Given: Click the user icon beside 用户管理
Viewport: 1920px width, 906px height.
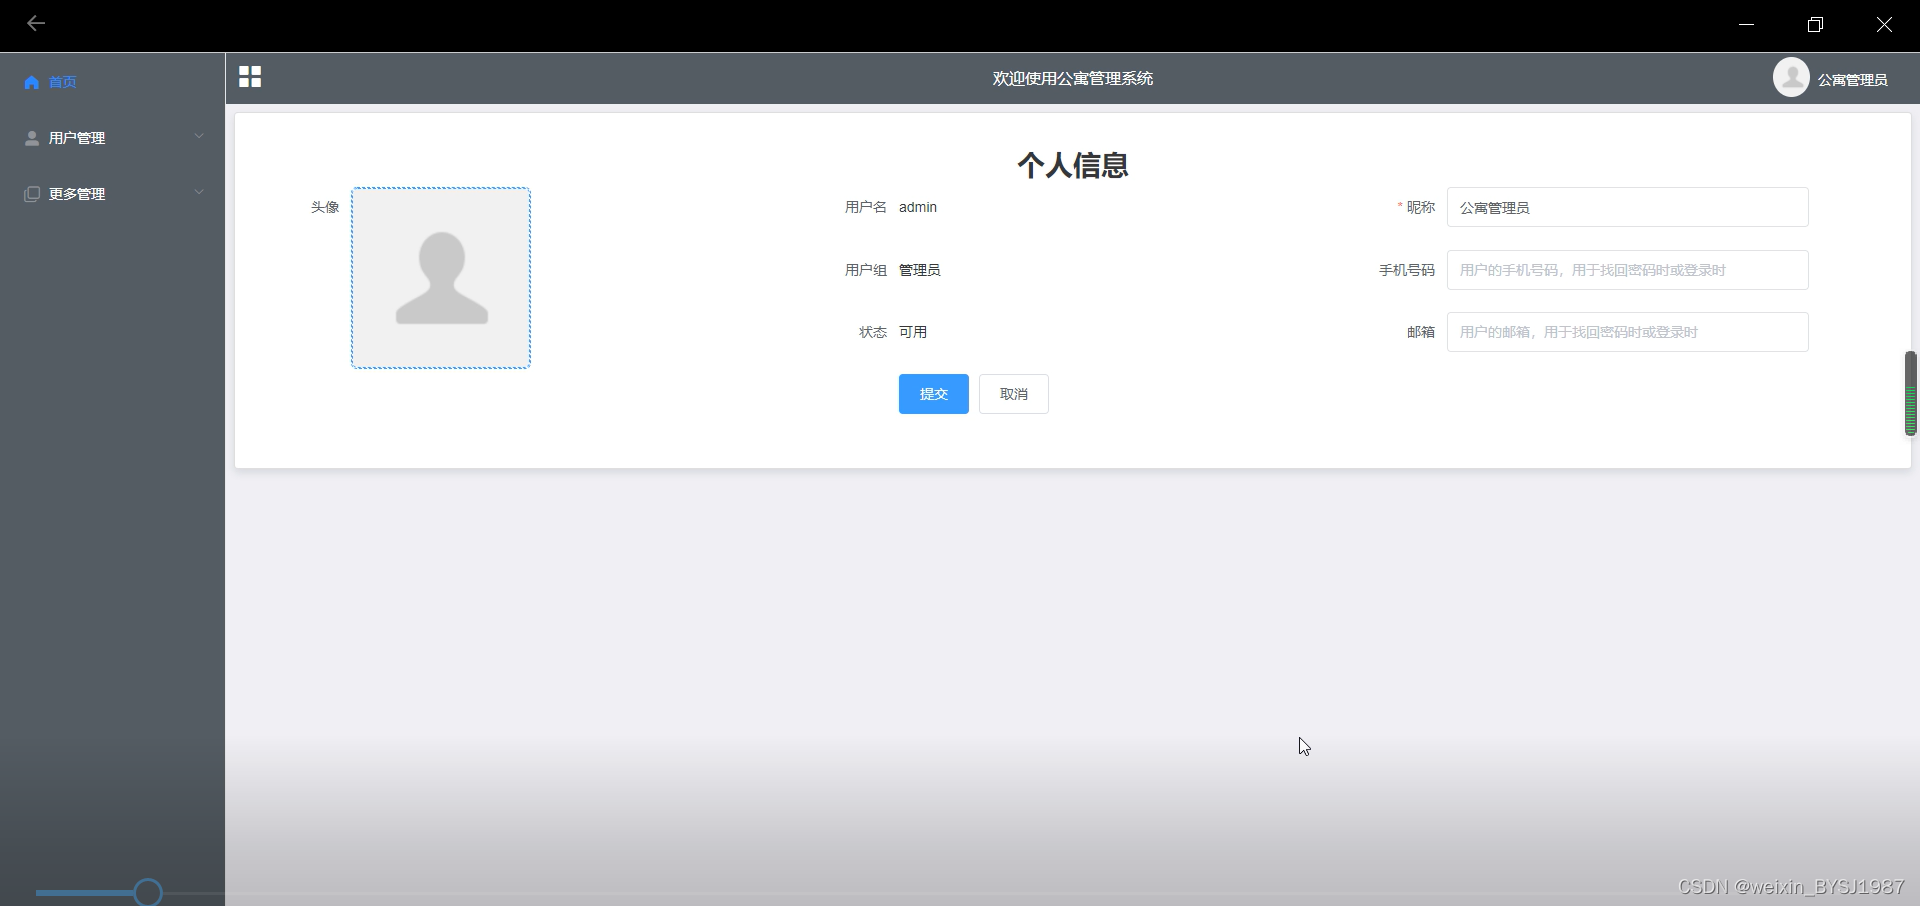Looking at the screenshot, I should (32, 138).
